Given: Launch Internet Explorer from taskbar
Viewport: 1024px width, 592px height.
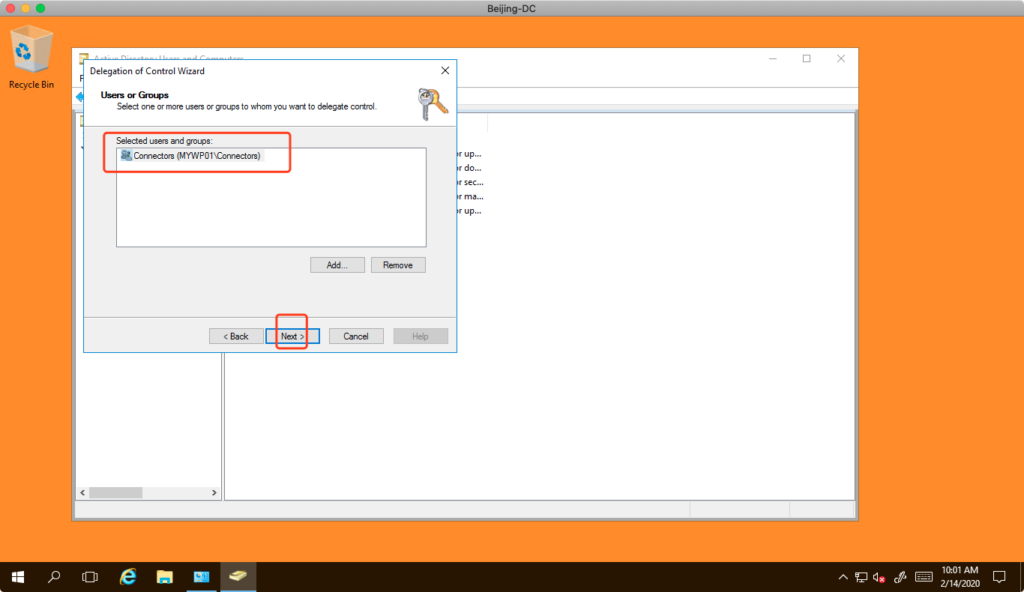Looking at the screenshot, I should [128, 577].
